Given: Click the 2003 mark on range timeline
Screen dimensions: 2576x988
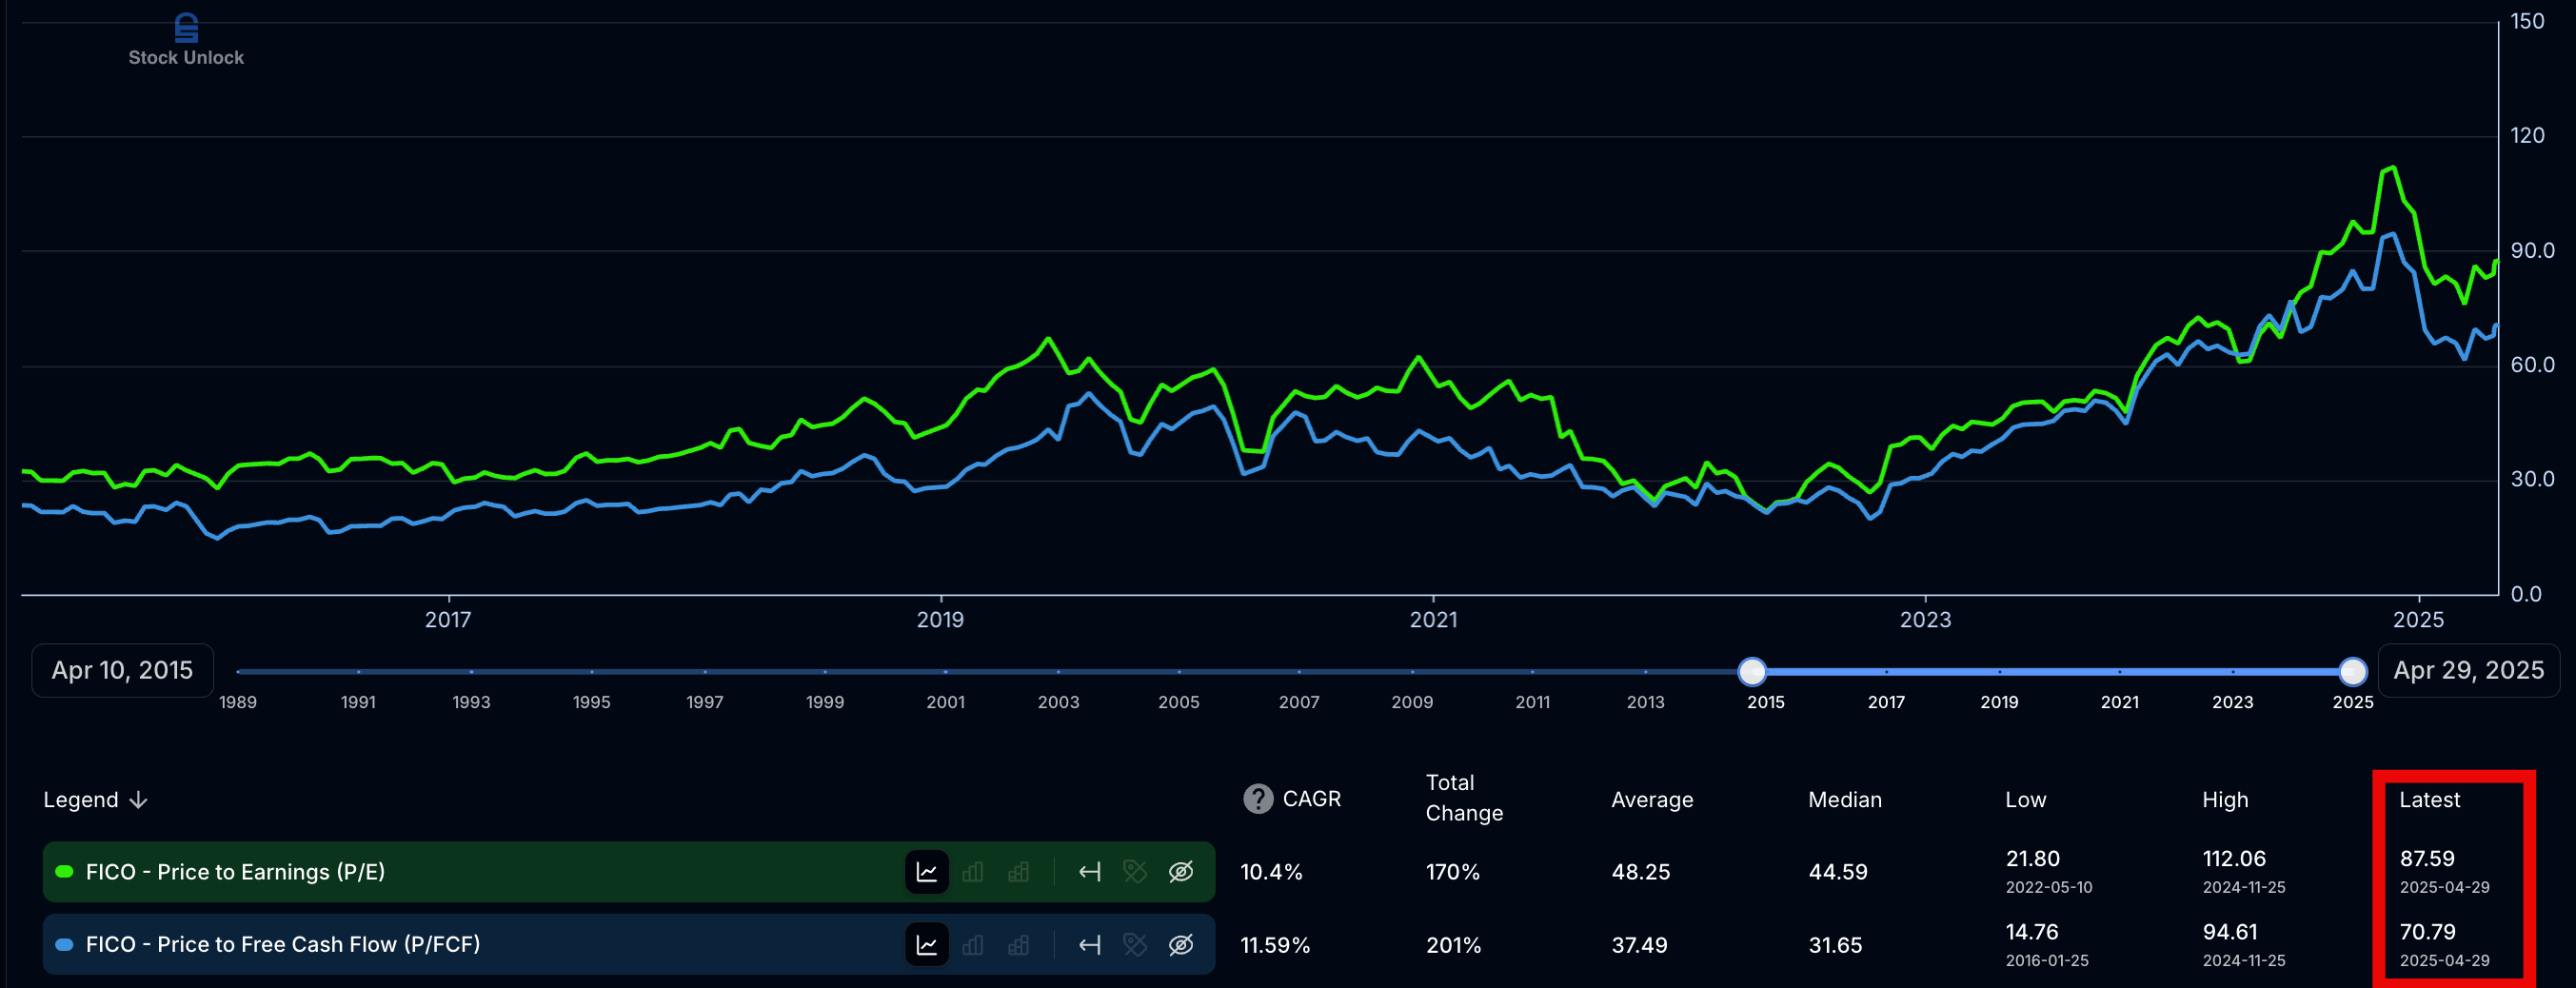Looking at the screenshot, I should tap(1058, 702).
